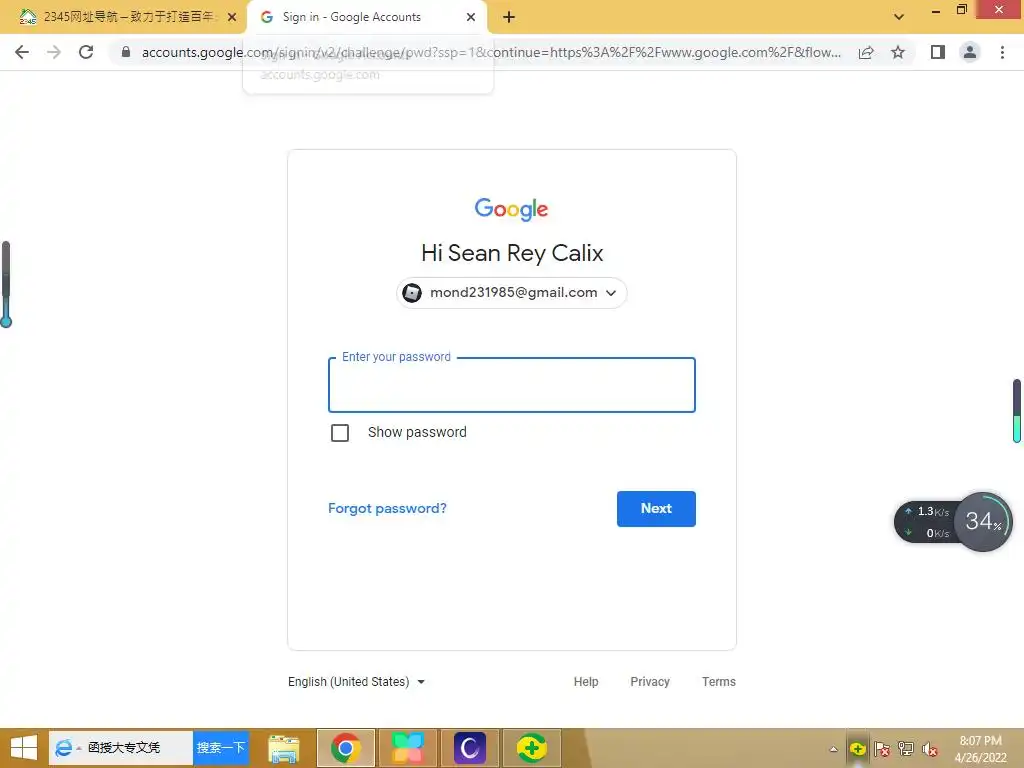This screenshot has width=1024, height=768.
Task: Close the 2345网址导航 tab
Action: (x=232, y=18)
